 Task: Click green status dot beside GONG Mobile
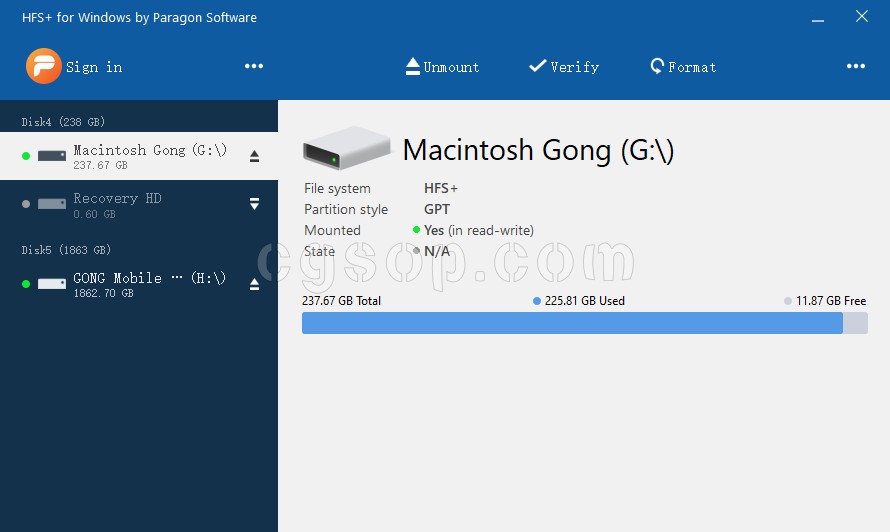point(26,284)
